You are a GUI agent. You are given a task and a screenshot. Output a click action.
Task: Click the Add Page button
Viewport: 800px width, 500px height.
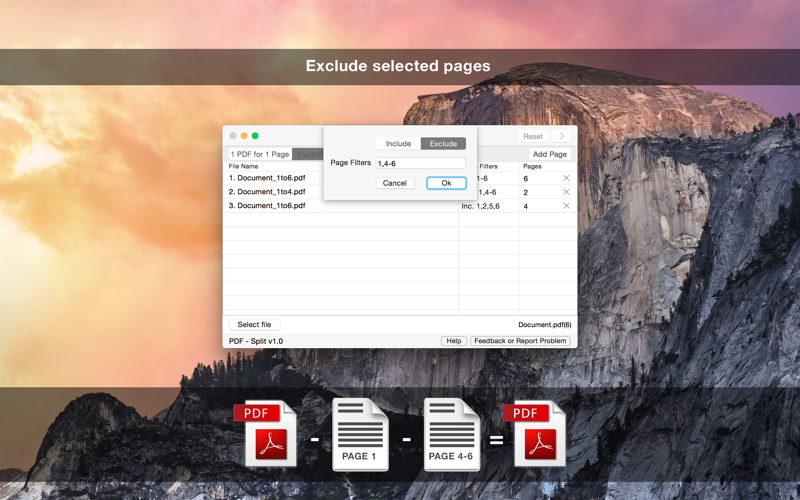tap(550, 154)
